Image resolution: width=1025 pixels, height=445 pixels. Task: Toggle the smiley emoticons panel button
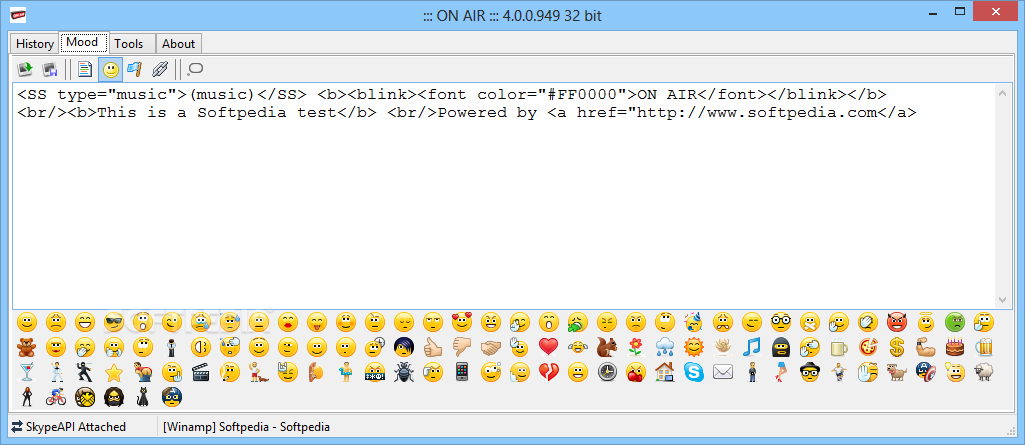tap(110, 69)
